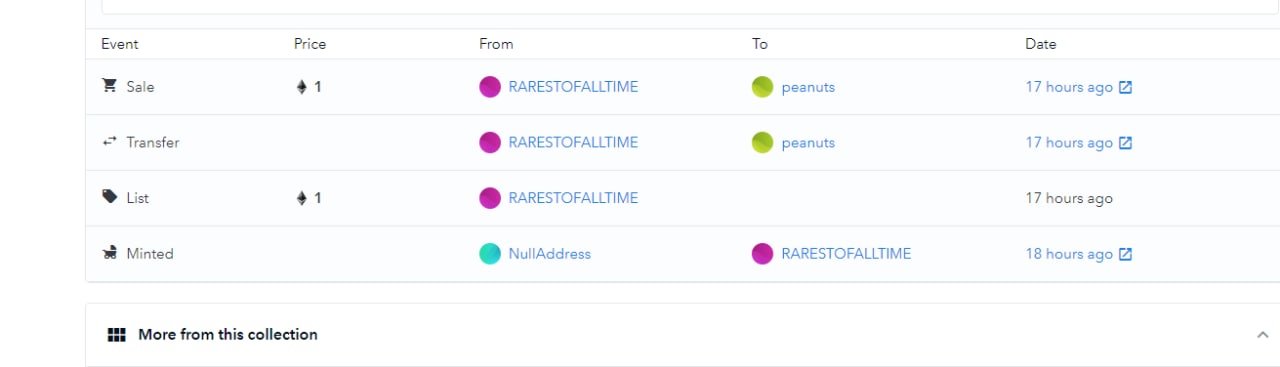Click the grid icon beside More from this collection
1280x367 pixels.
point(116,335)
